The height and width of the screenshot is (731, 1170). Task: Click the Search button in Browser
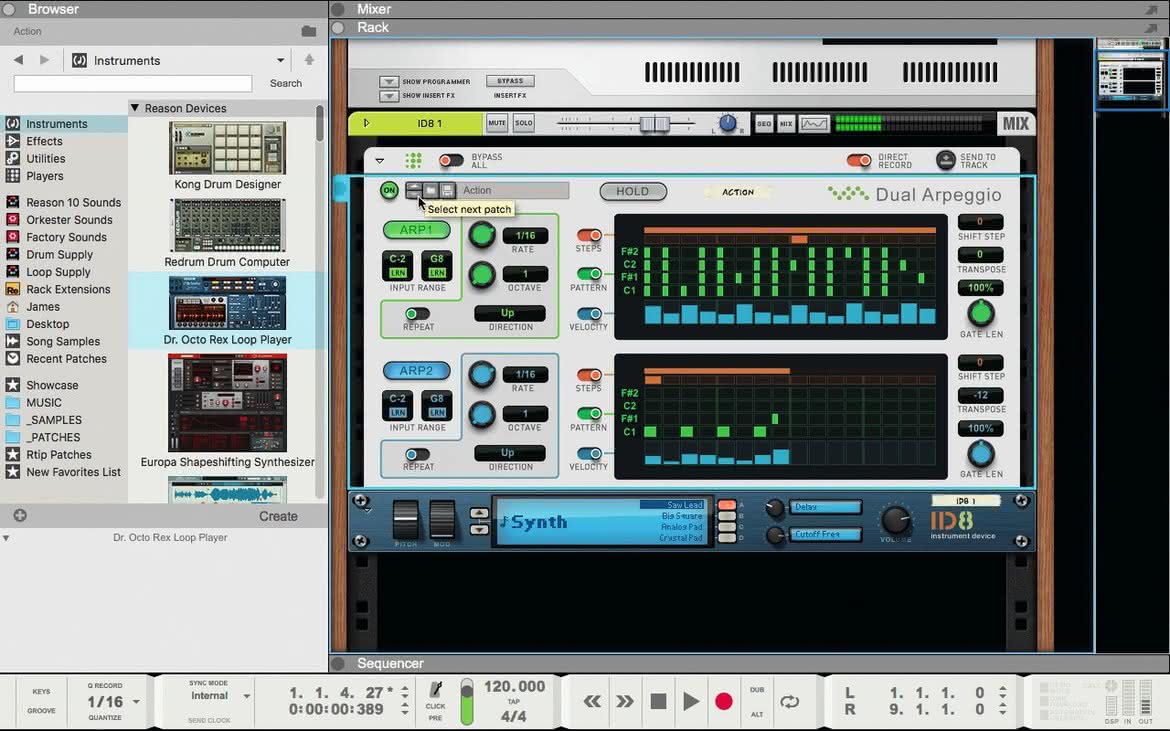click(x=286, y=84)
